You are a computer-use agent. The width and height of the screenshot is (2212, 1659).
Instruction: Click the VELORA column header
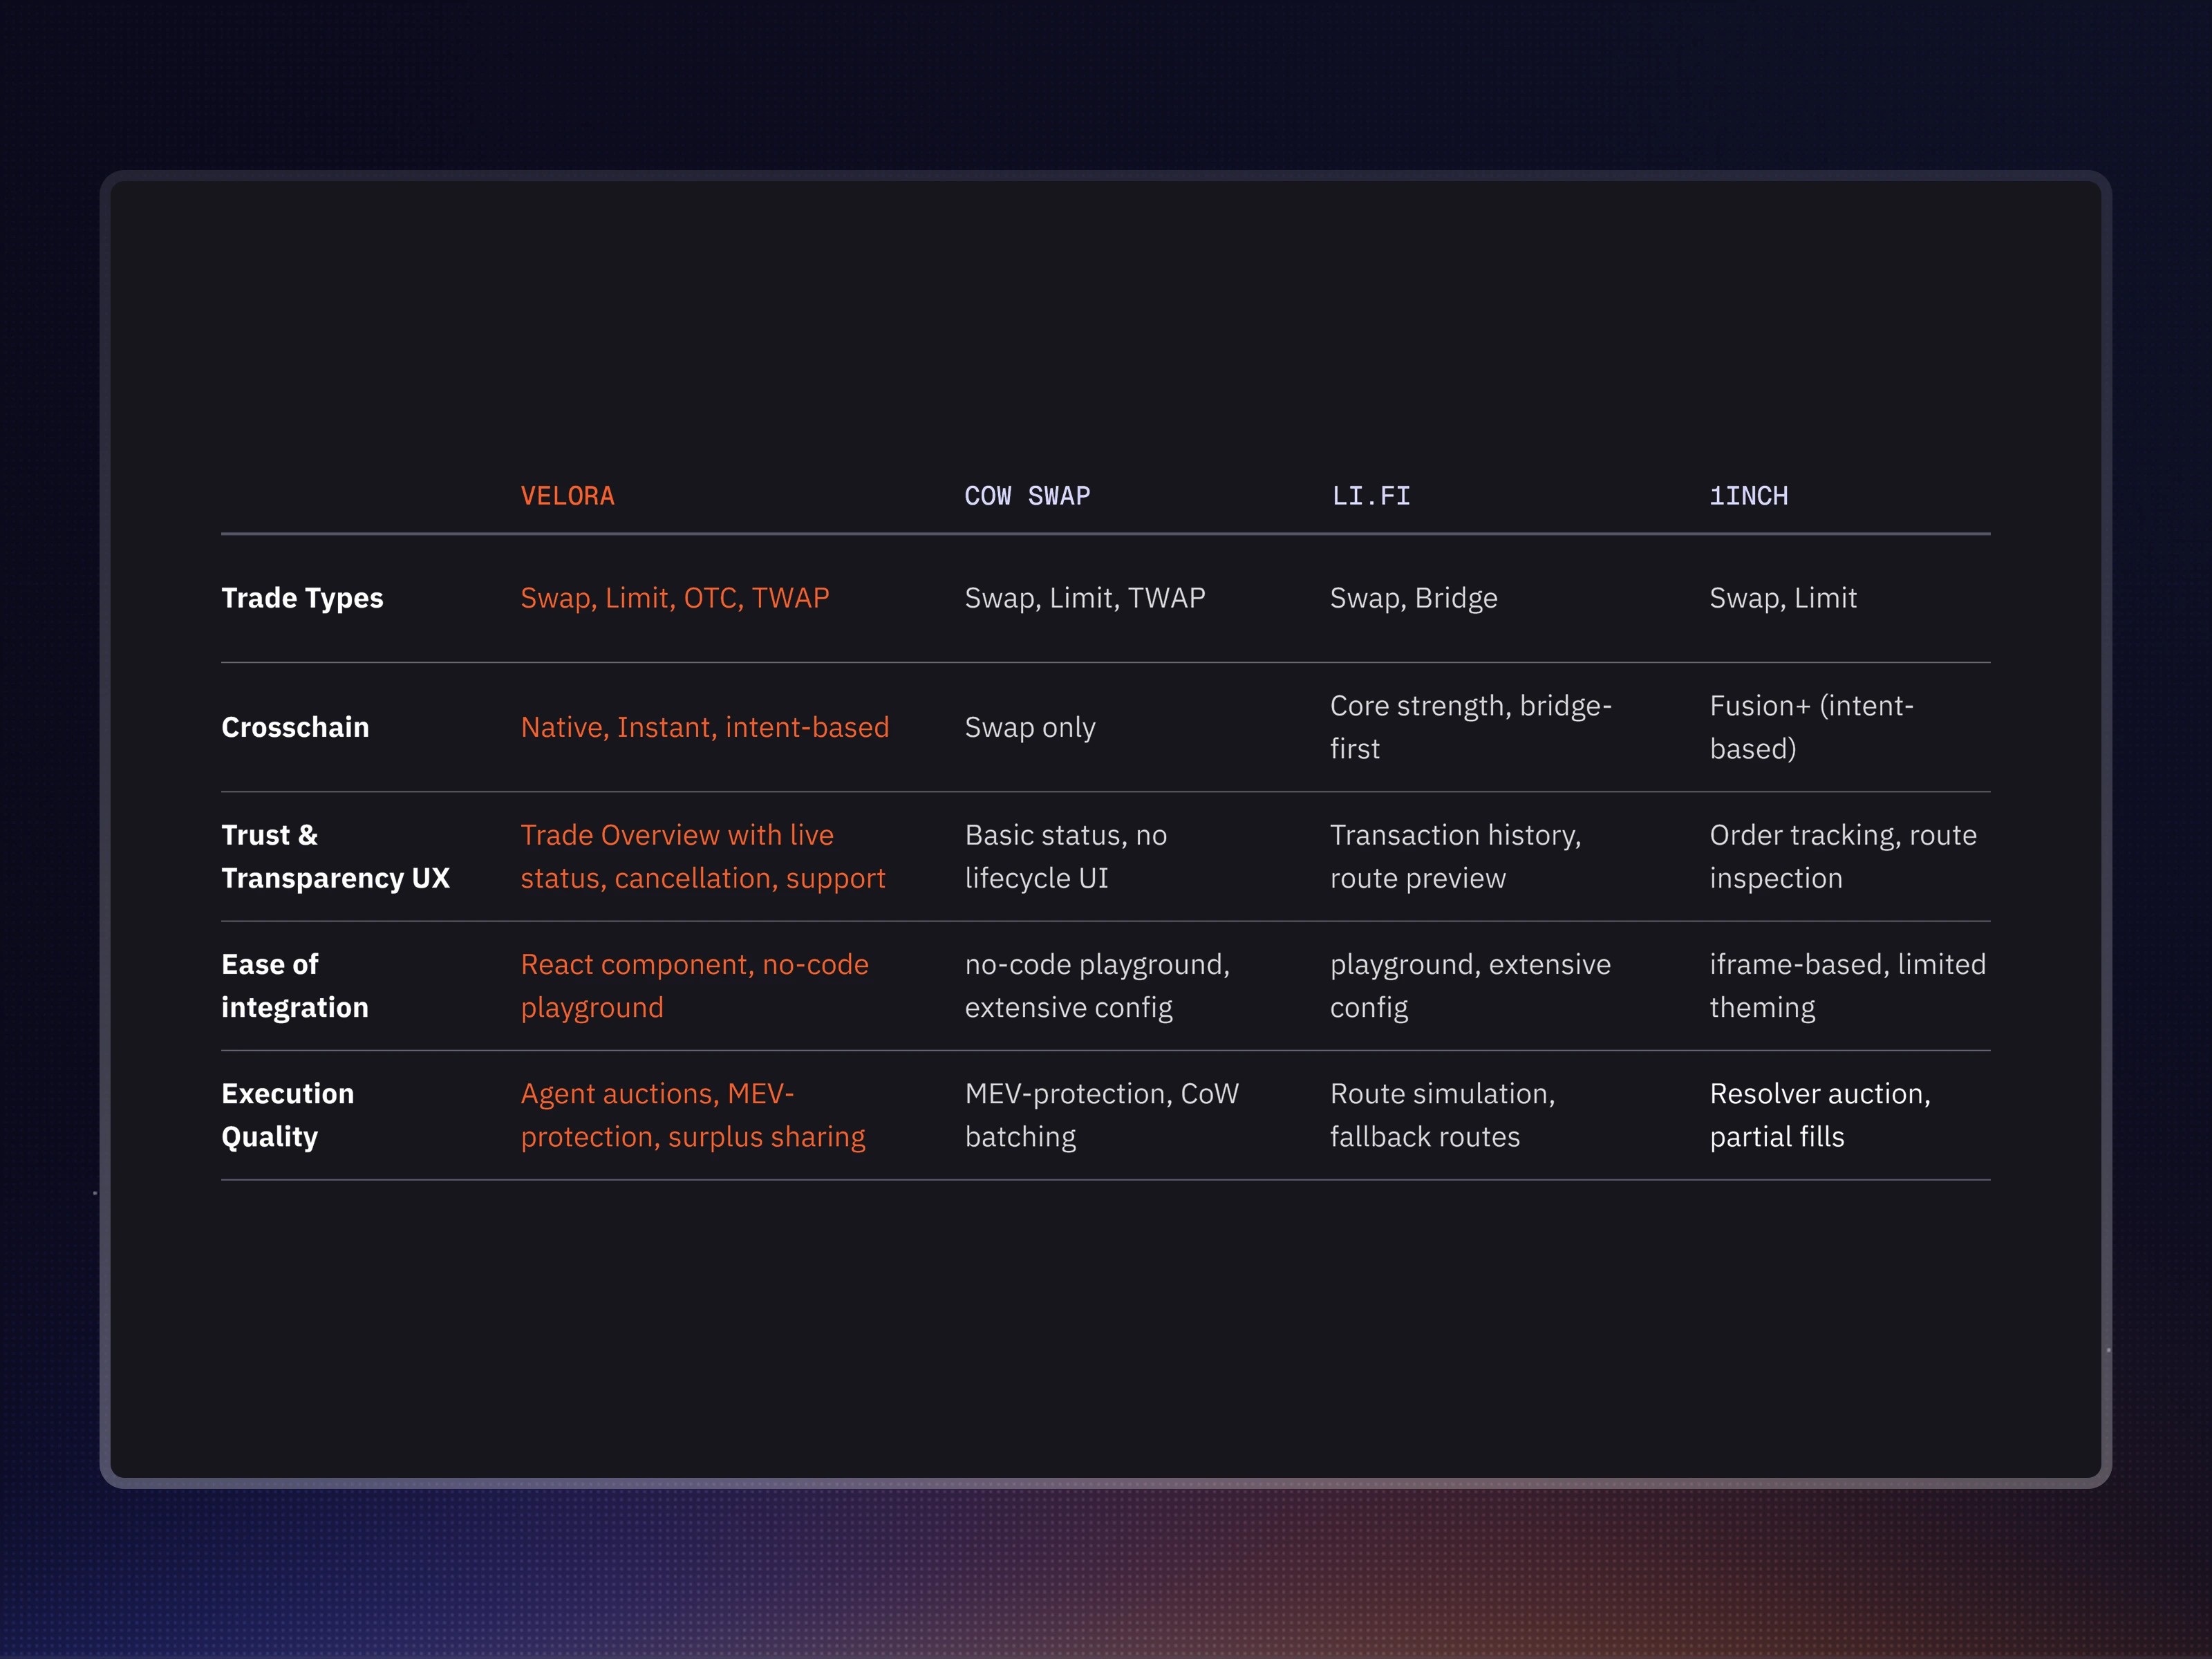tap(567, 496)
